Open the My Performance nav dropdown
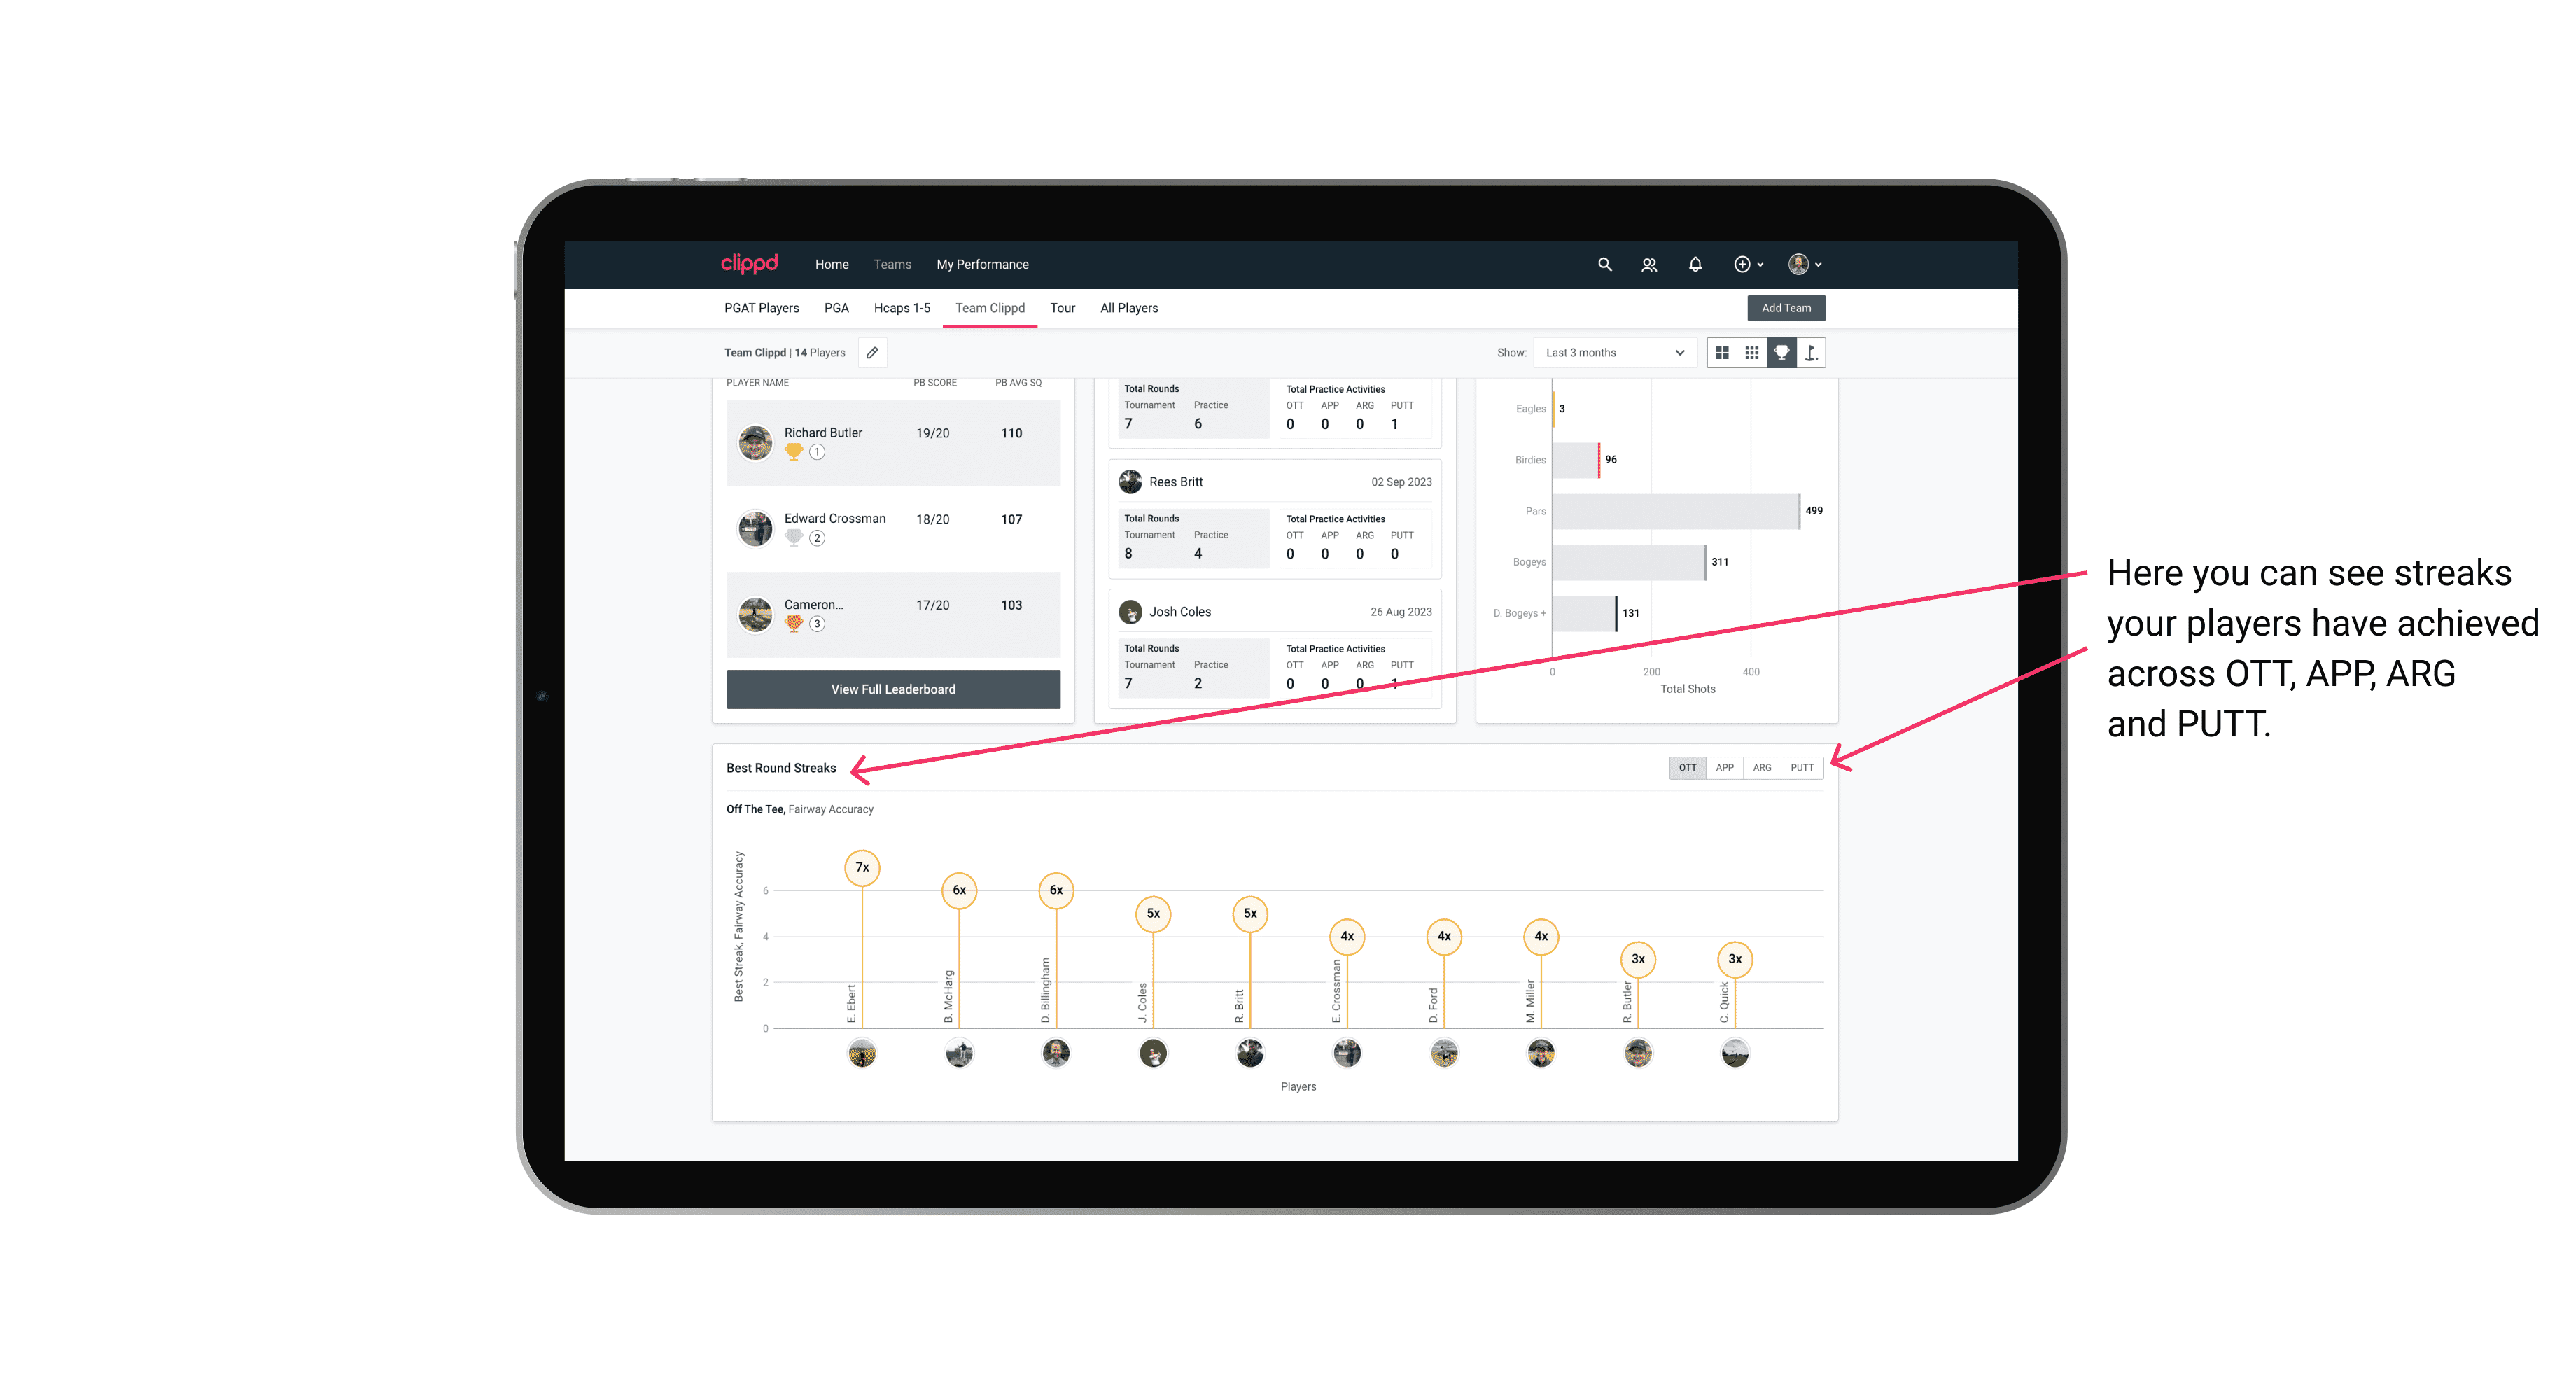 (986, 265)
